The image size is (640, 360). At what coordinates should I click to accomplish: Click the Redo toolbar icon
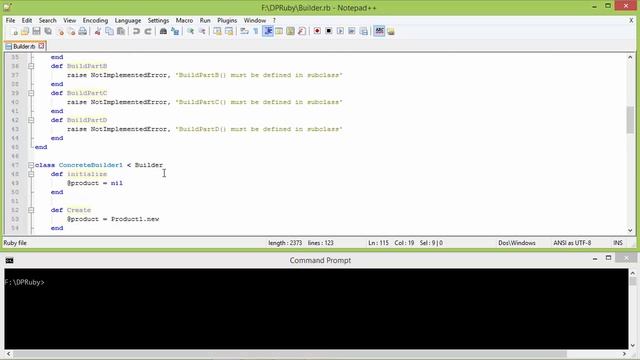click(x=148, y=31)
